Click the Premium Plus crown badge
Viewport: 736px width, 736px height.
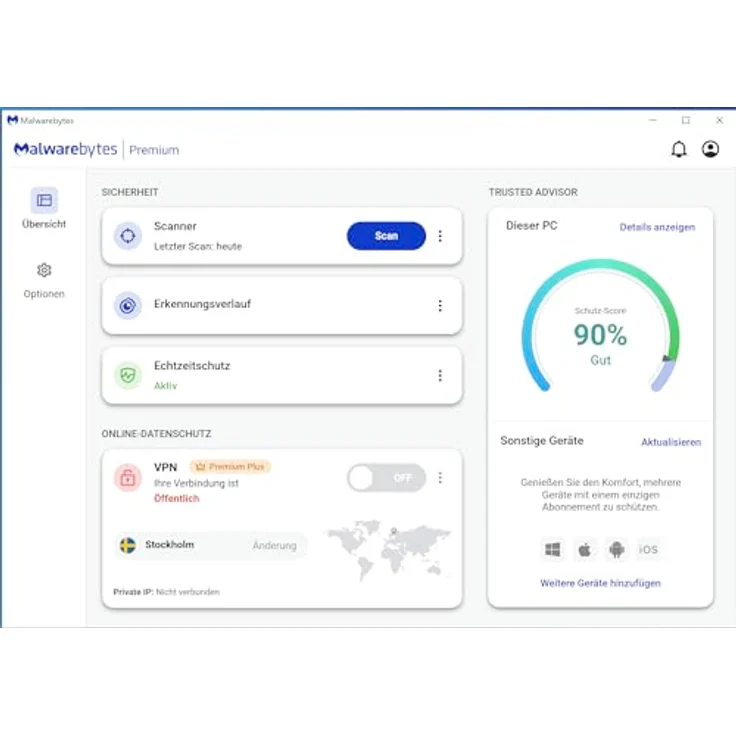tap(230, 467)
